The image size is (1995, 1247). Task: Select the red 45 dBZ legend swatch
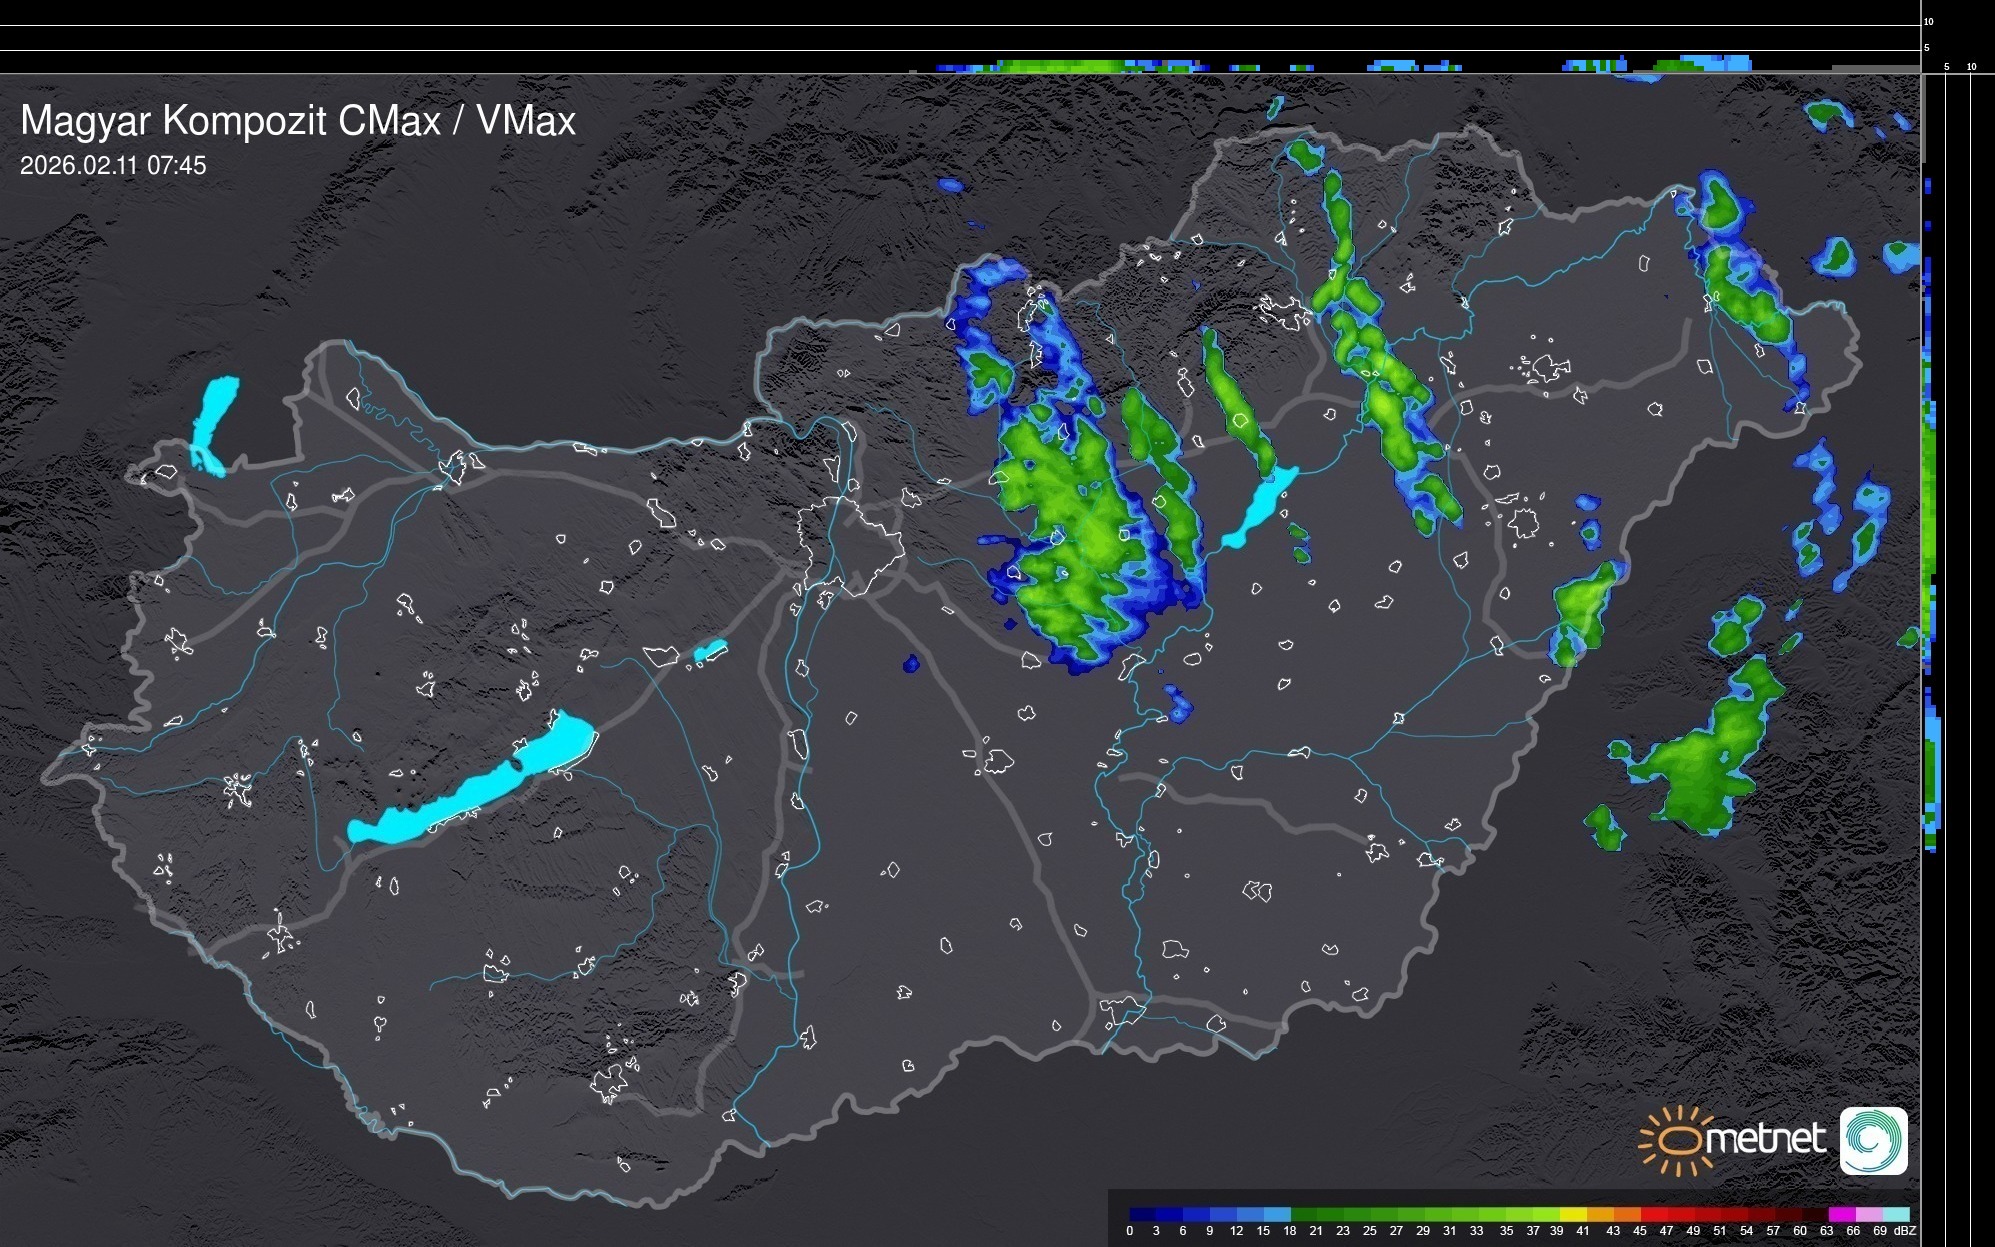[x=1654, y=1214]
